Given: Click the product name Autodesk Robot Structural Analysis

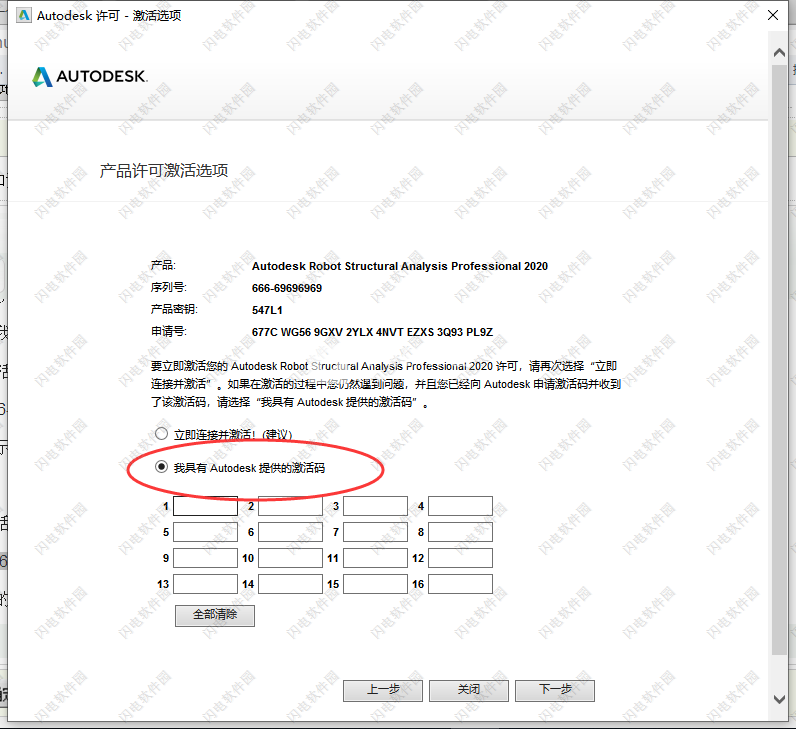Looking at the screenshot, I should coord(400,266).
